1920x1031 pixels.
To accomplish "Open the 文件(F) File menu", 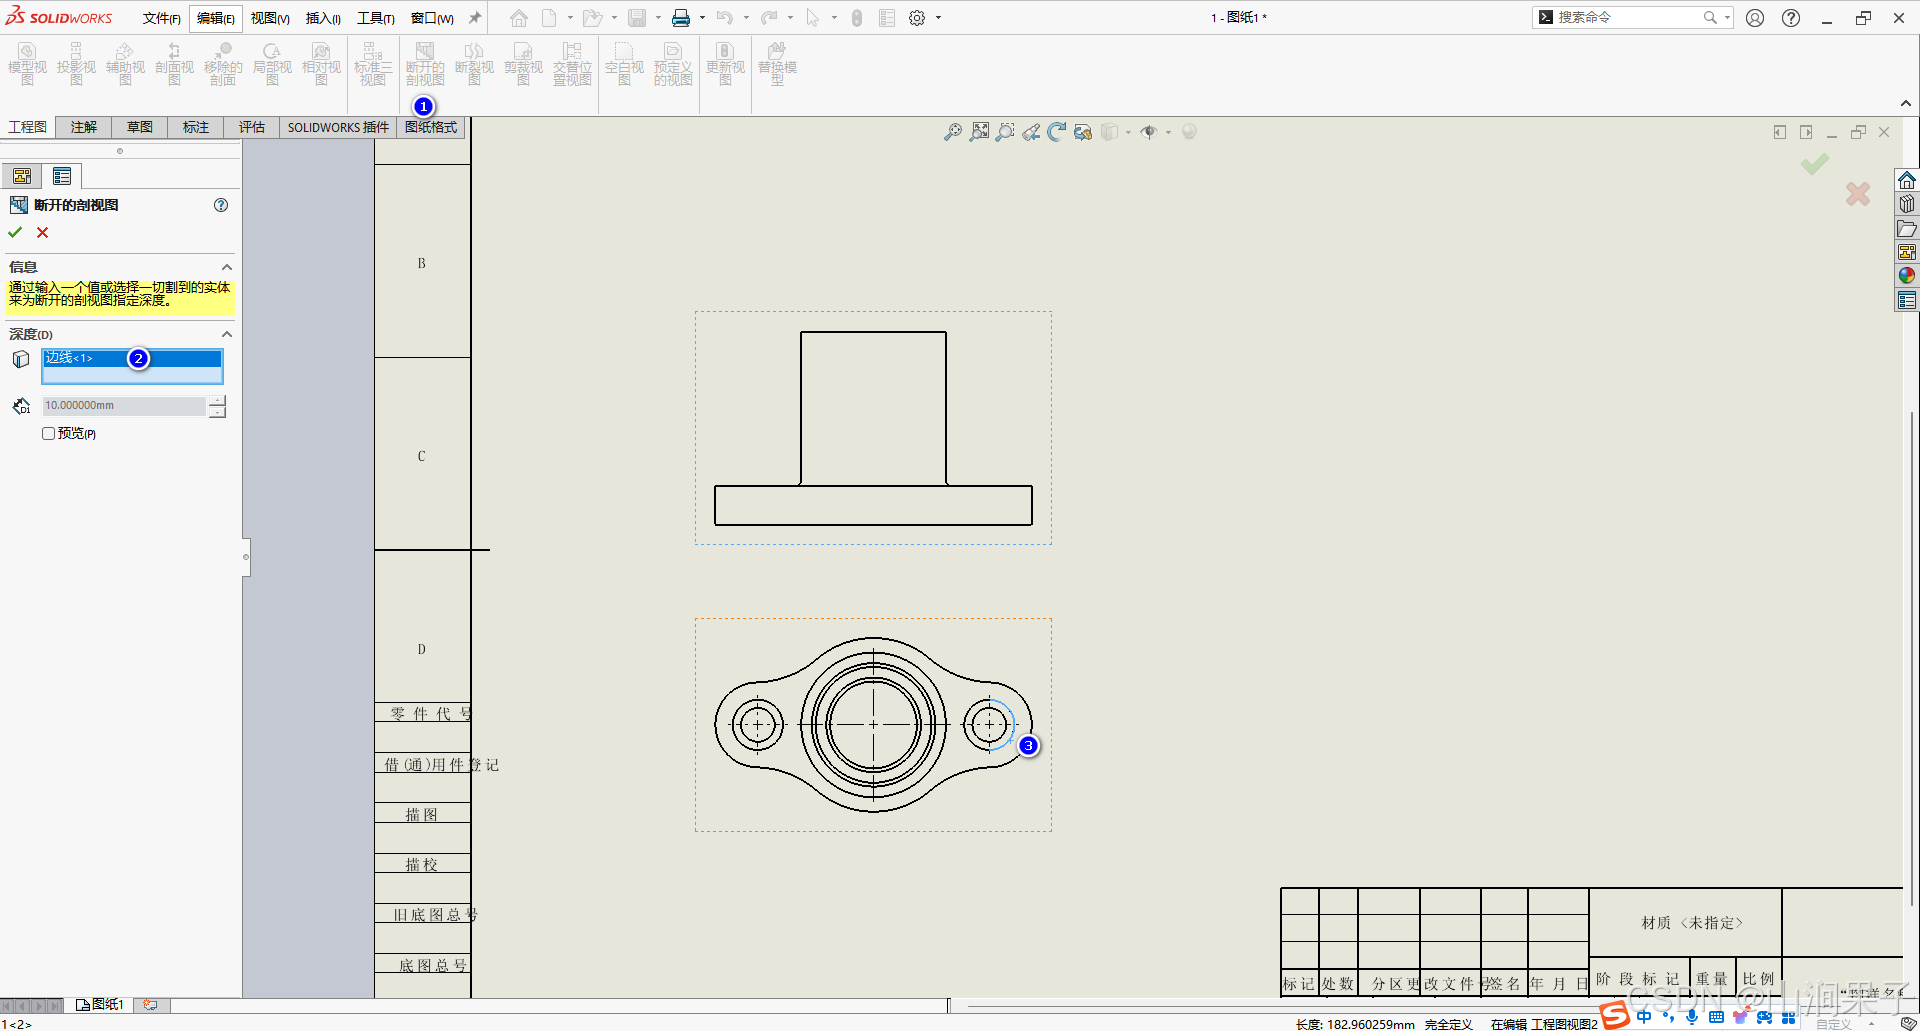I will [161, 18].
